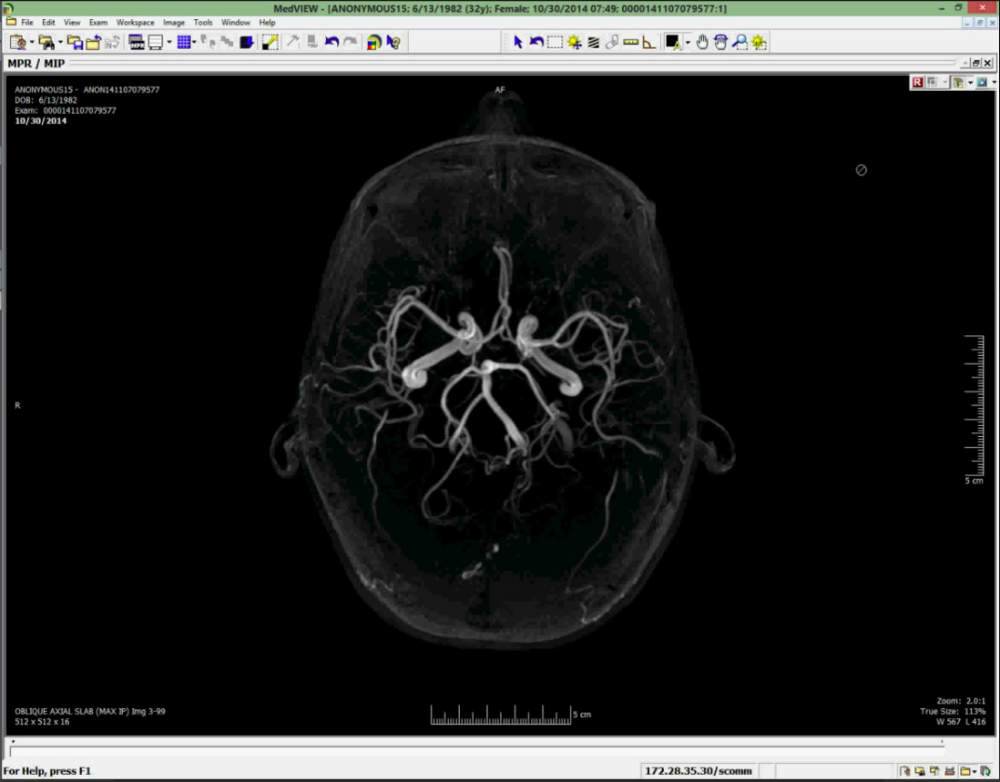Choose the ruler distance measurement tool
The width and height of the screenshot is (1000, 782).
point(630,42)
